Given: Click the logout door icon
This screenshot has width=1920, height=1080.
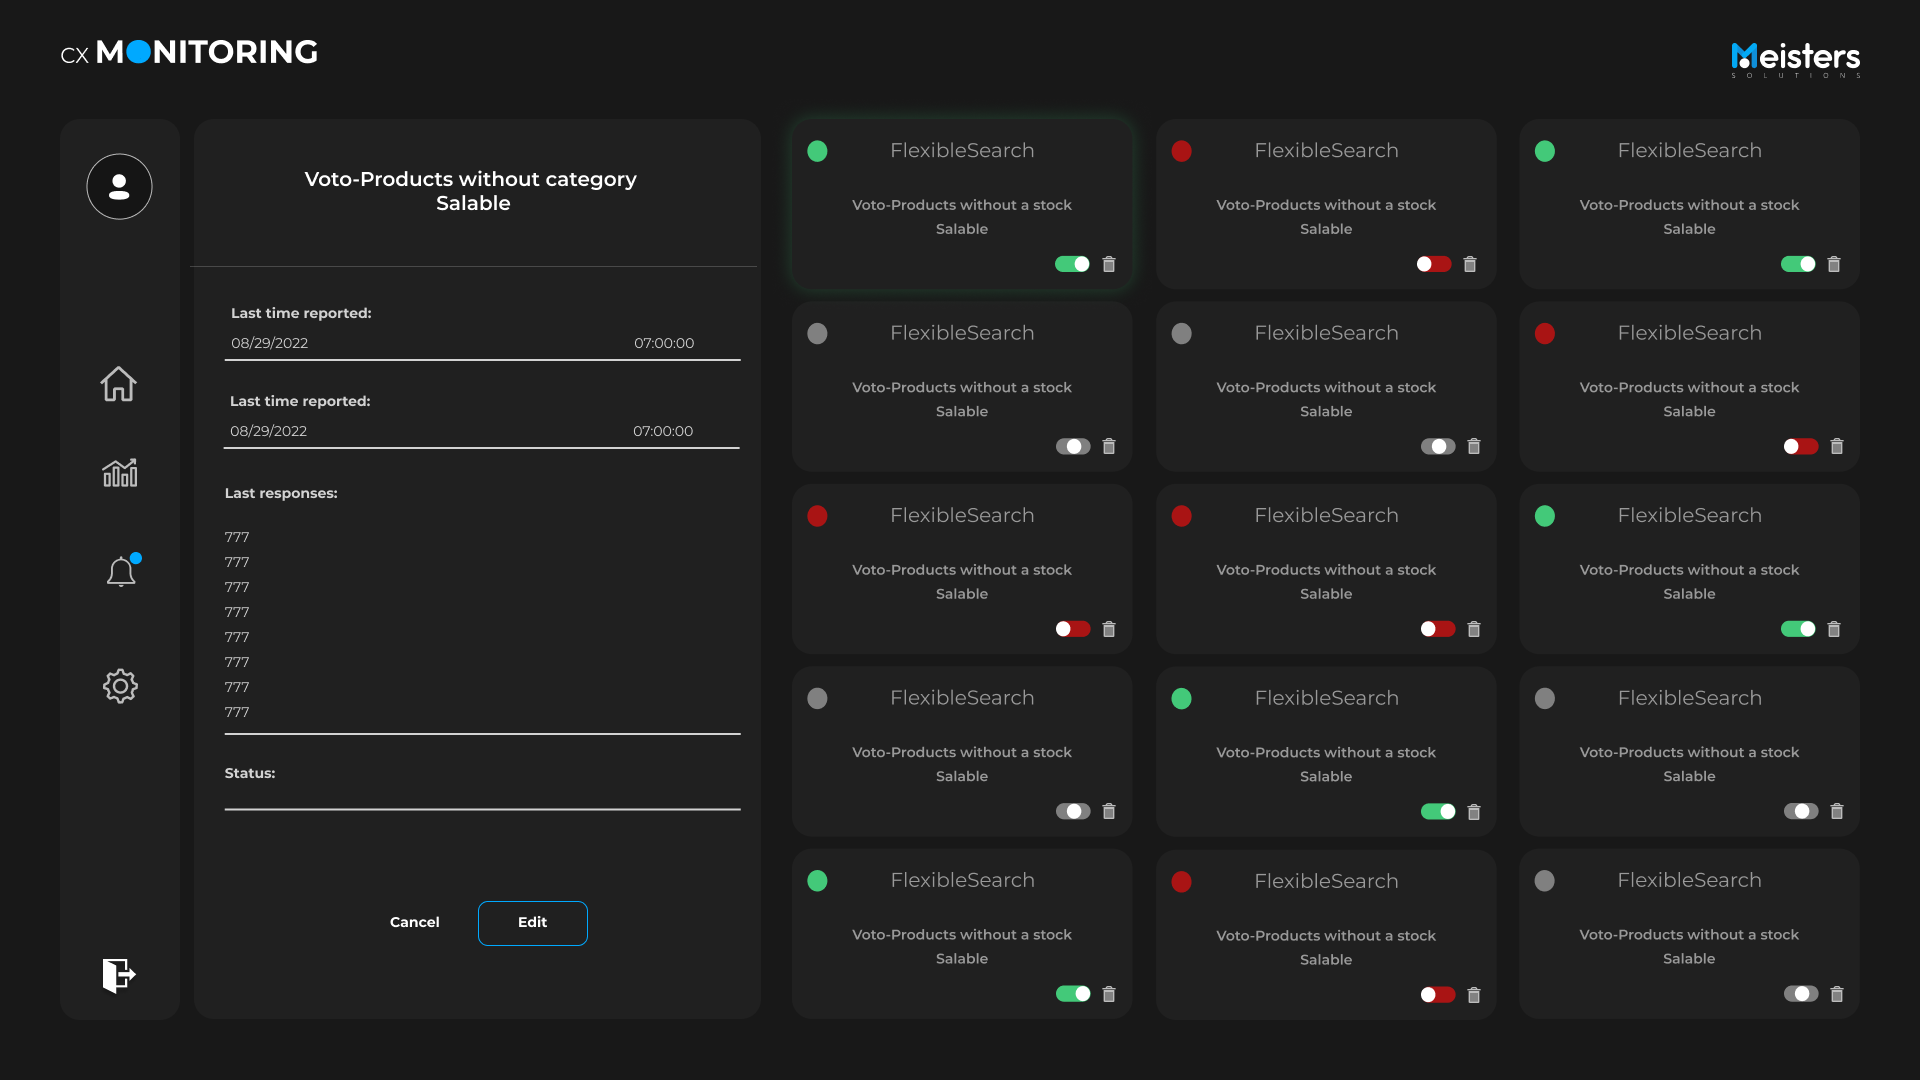Looking at the screenshot, I should [x=118, y=975].
